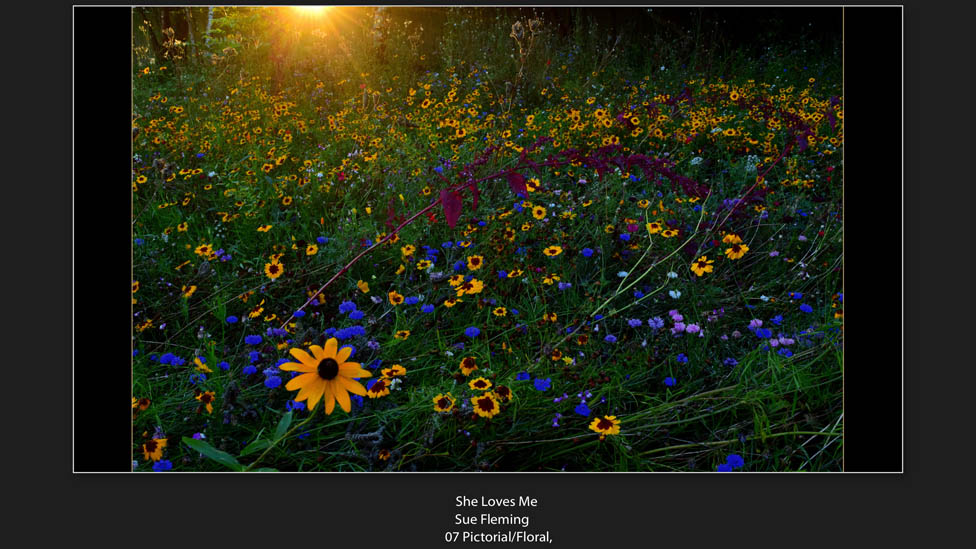Screen dimensions: 976x549
Task: Click the '07 Pictorial/Floral,' category text
Action: pos(499,537)
